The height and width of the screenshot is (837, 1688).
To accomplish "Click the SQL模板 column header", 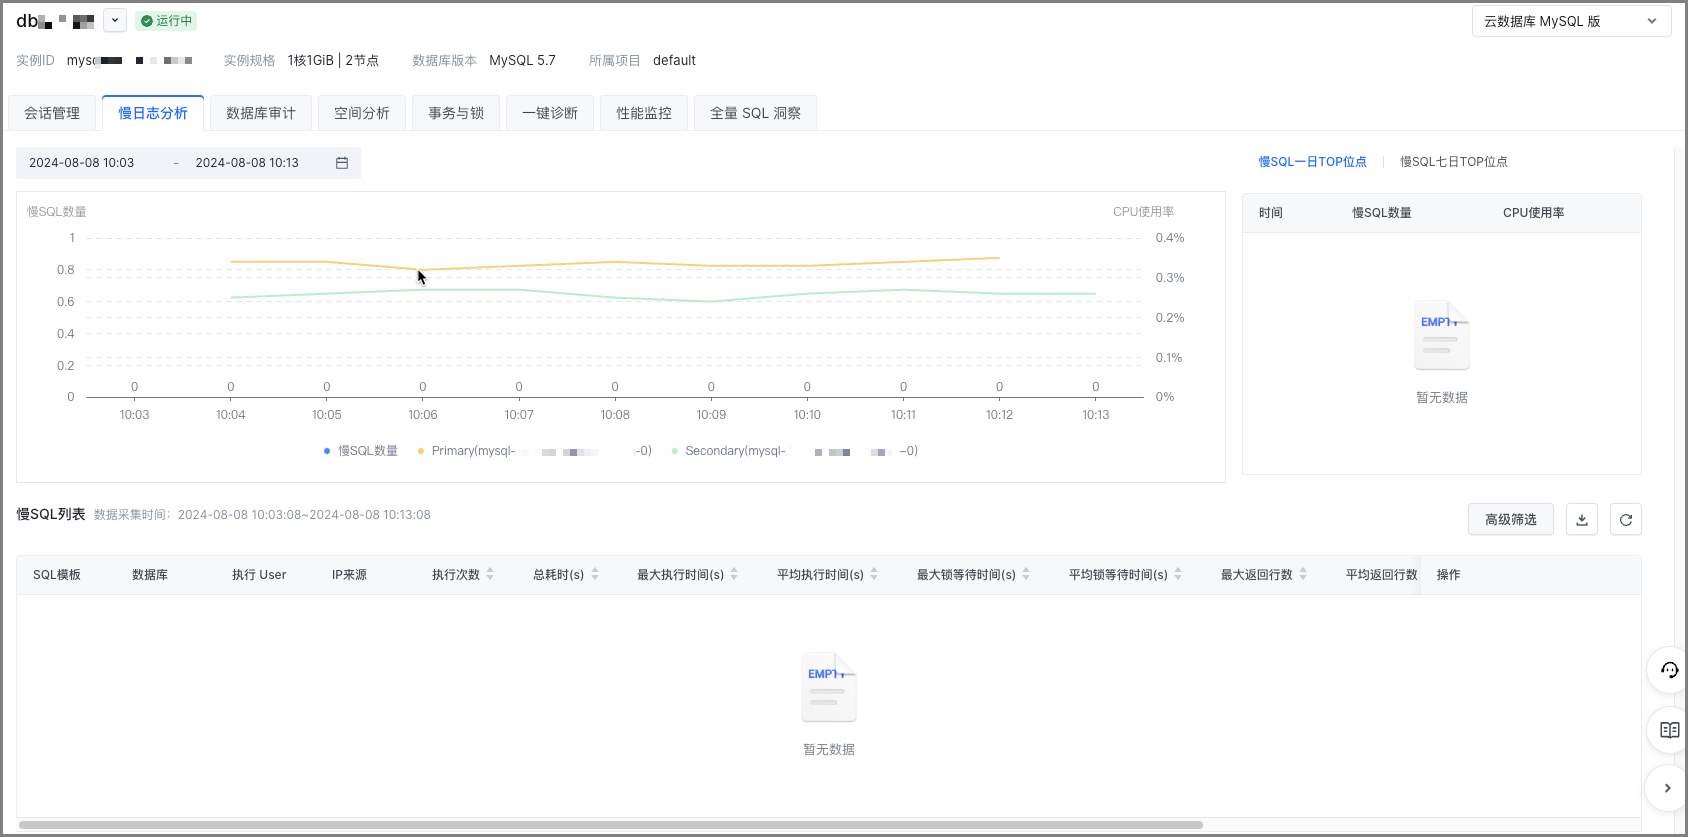I will tap(57, 575).
